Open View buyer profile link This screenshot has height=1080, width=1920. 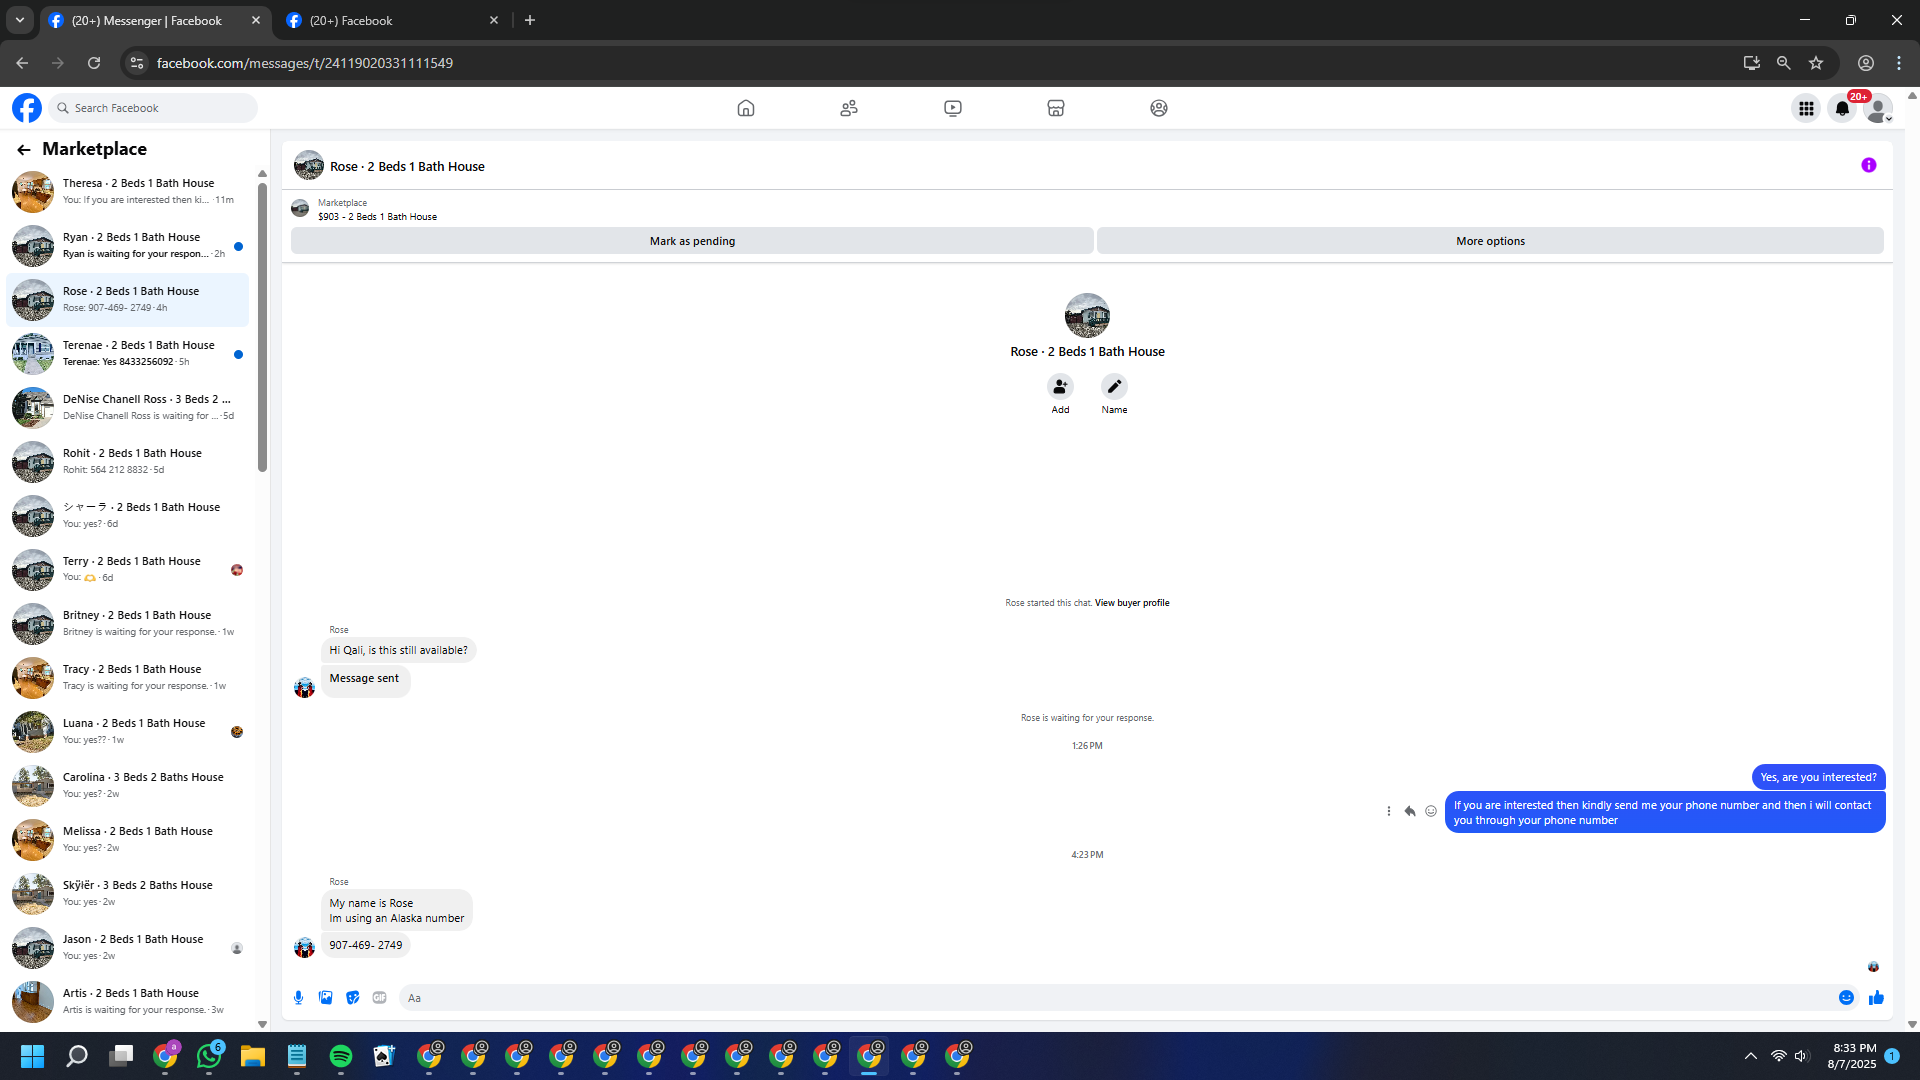[x=1132, y=603]
